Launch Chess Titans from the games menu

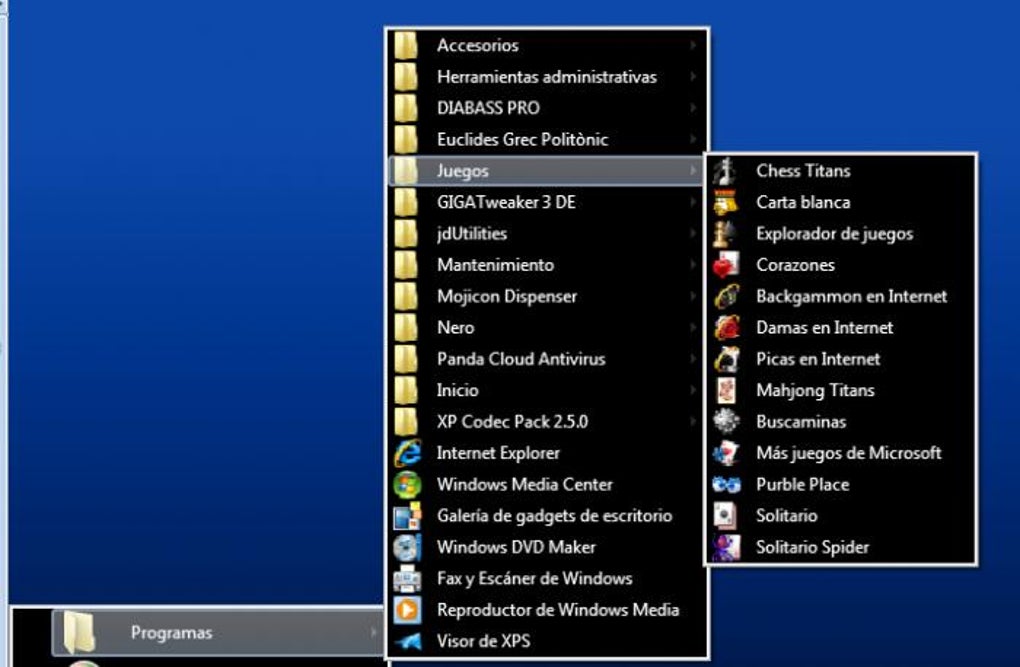(x=803, y=170)
